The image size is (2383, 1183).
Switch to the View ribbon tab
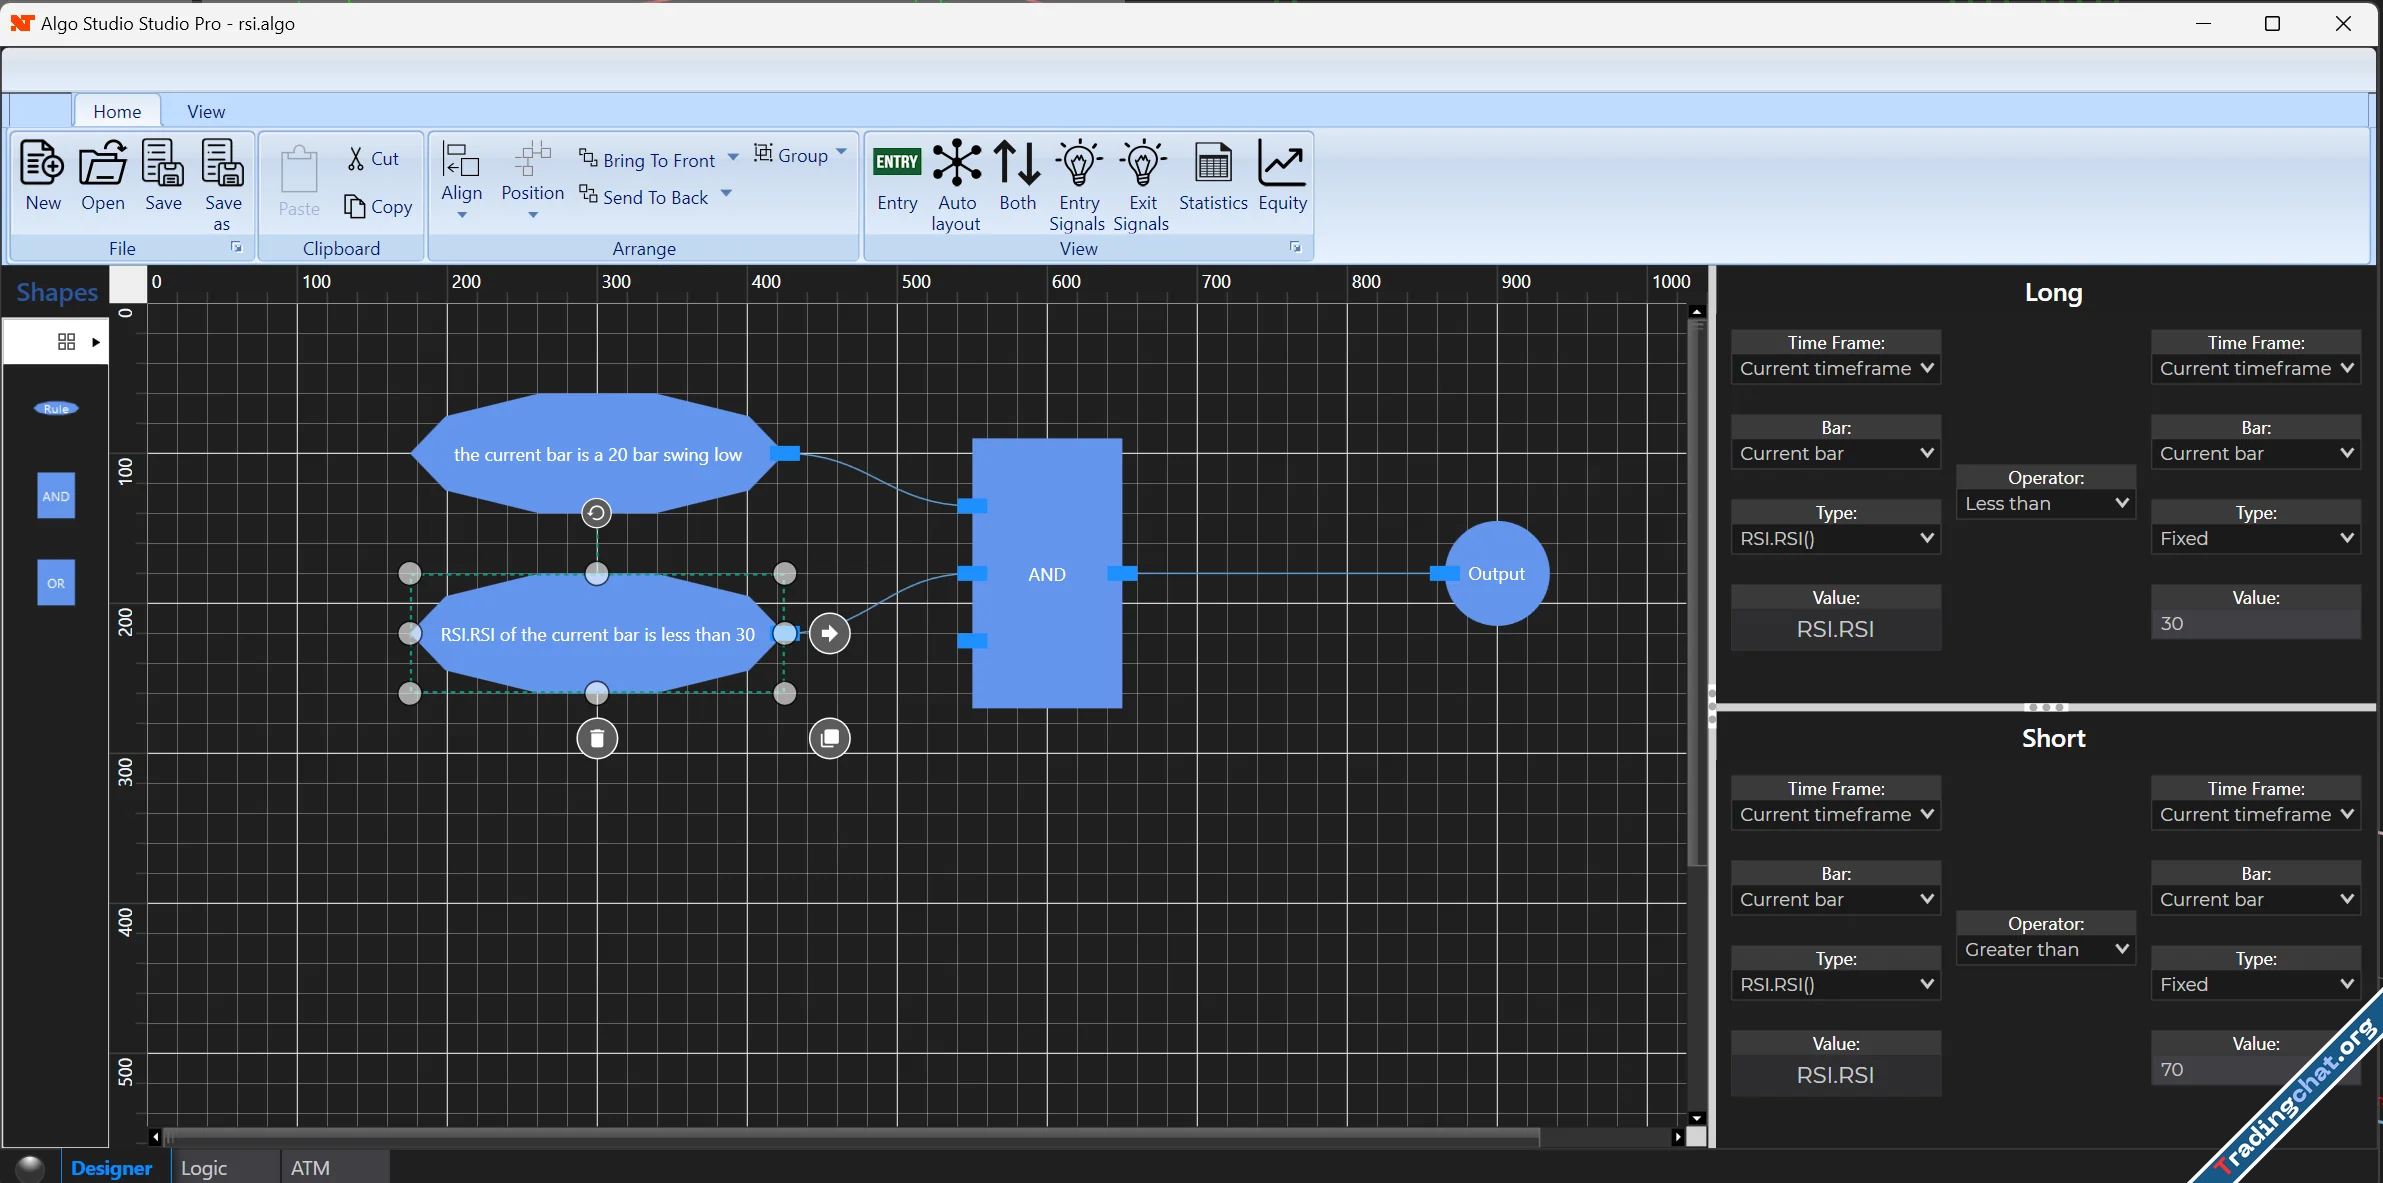(x=206, y=111)
